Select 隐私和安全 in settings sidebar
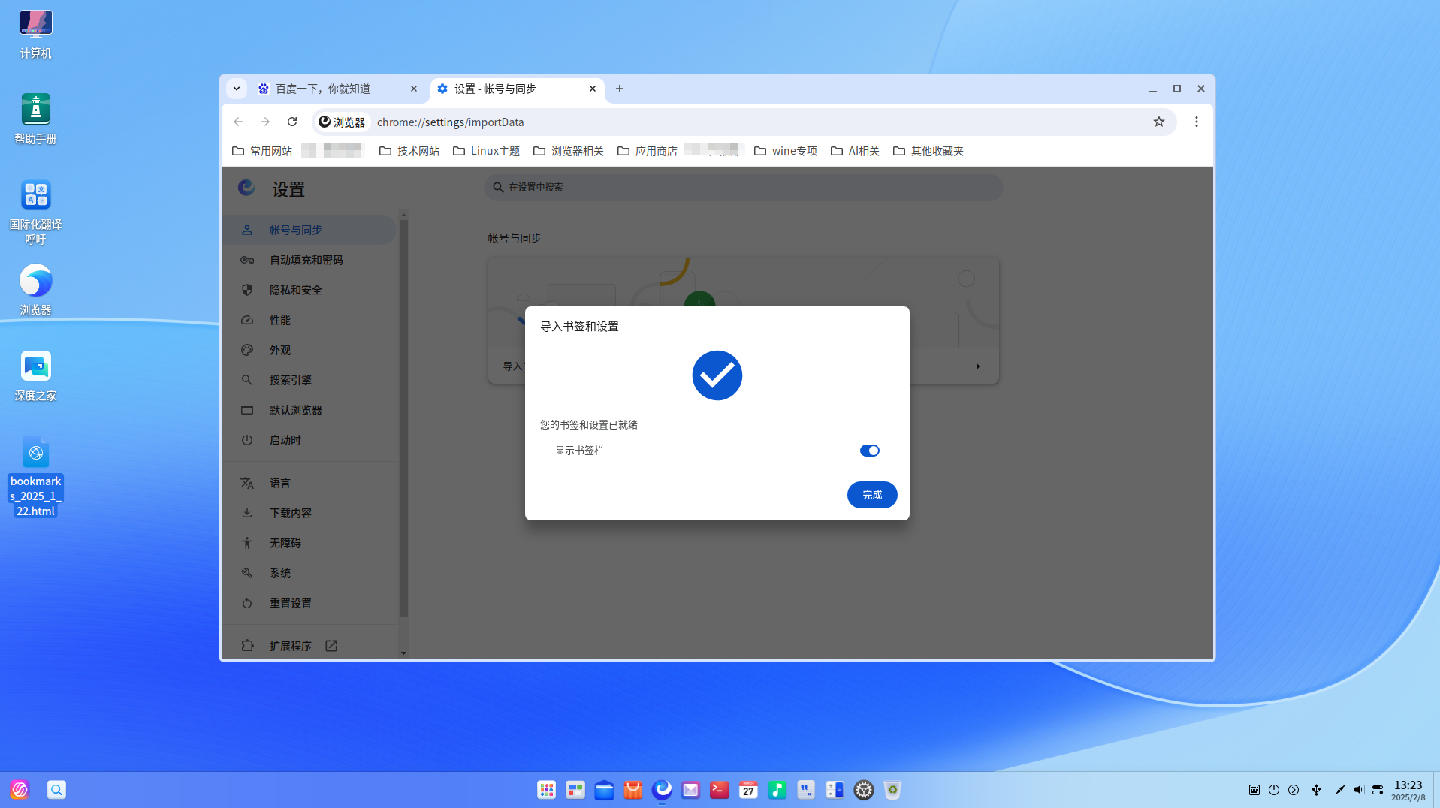Screen dimensions: 1440x808 click(x=309, y=290)
